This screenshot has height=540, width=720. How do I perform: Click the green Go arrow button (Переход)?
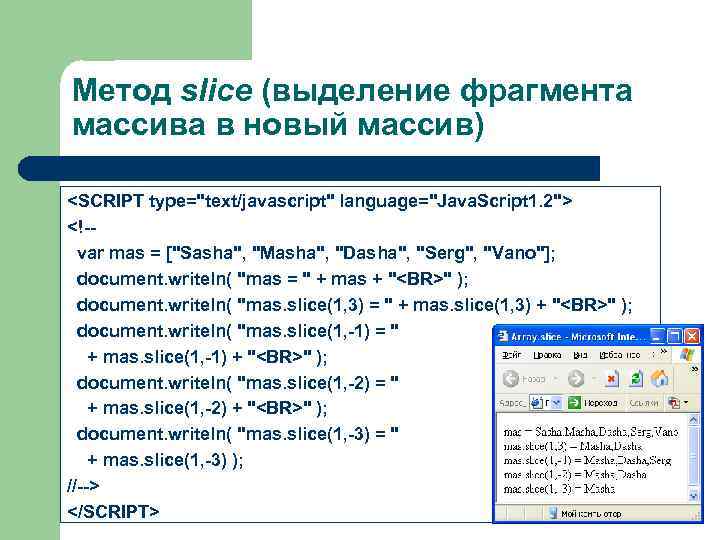click(574, 403)
